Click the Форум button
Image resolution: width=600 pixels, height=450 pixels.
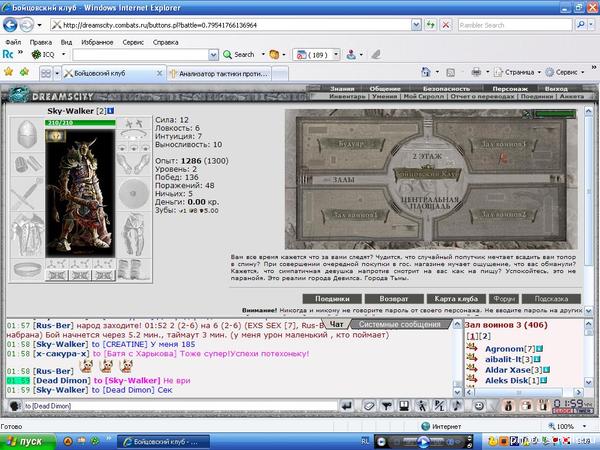point(504,299)
